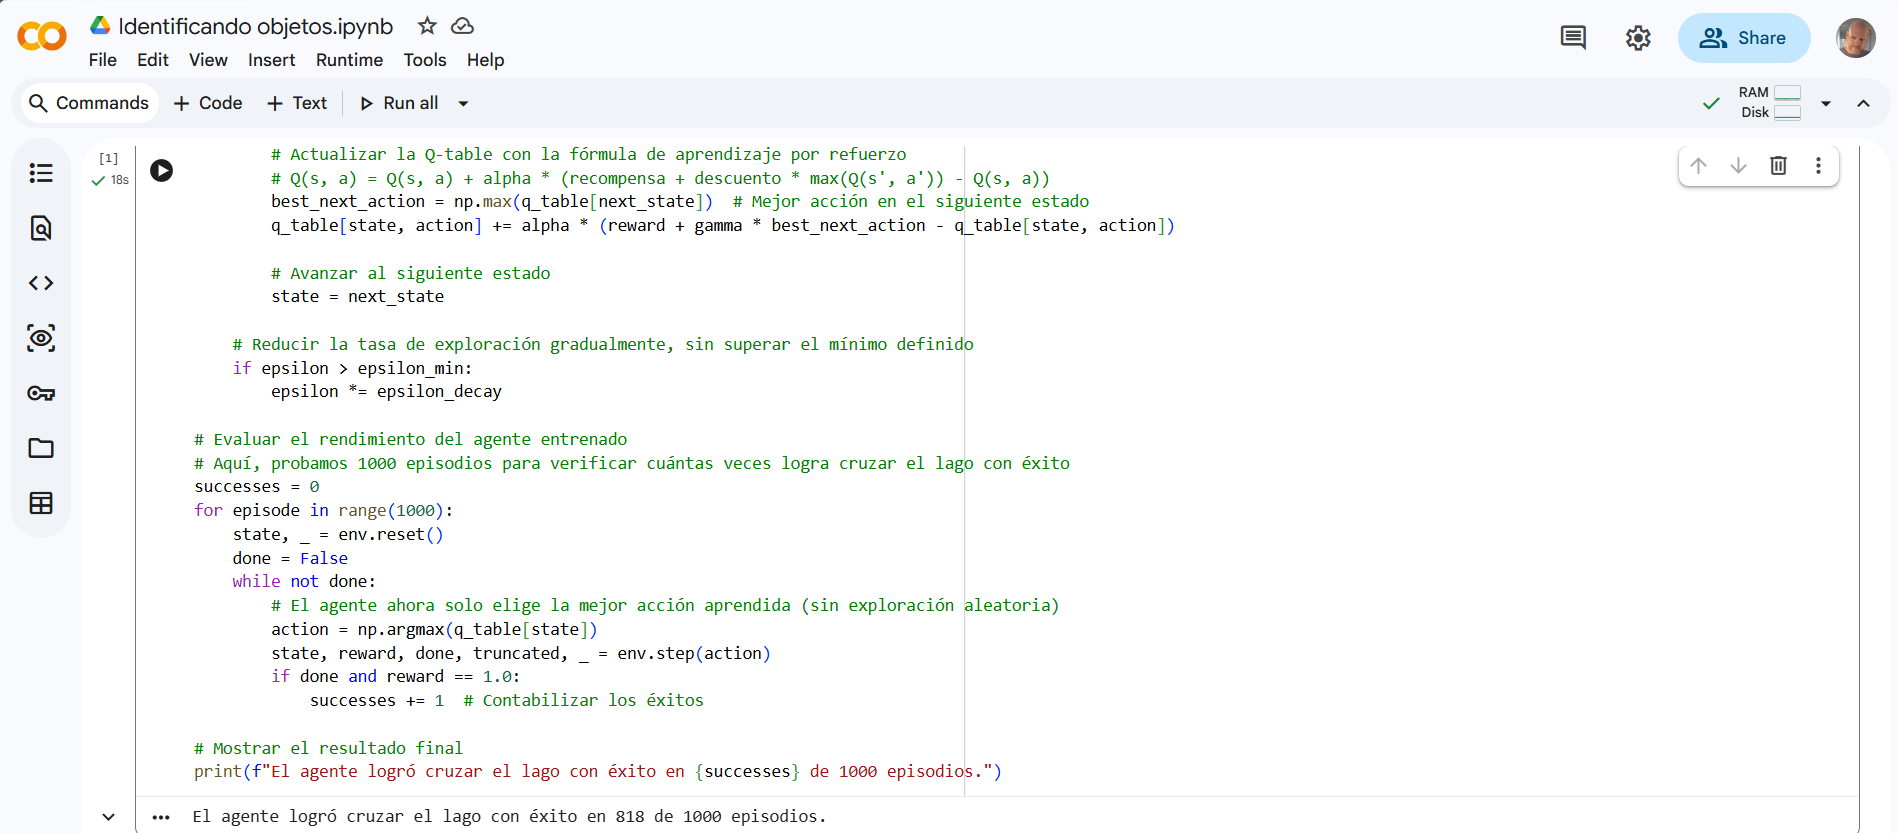Click the line 'state = next_state'

357,297
